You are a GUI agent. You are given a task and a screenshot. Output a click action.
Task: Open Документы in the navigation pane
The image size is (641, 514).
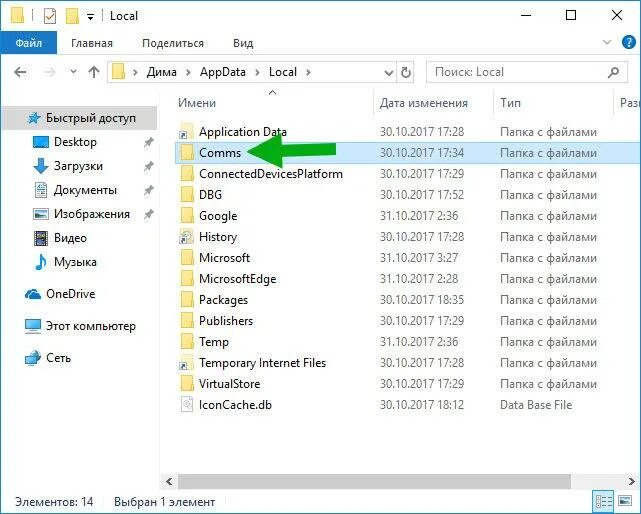click(85, 190)
